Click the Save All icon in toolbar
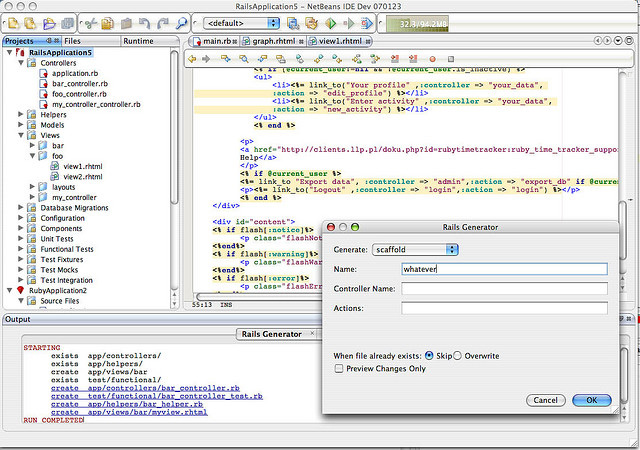Screen dimensions: 640x450 coord(67,22)
